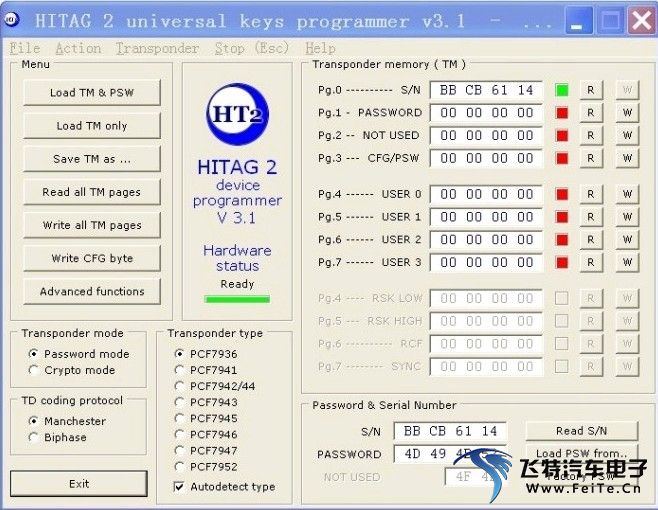Viewport: 658px width, 510px height.
Task: Click red status indicator for Pg.1 PASSWORD
Action: (x=562, y=112)
